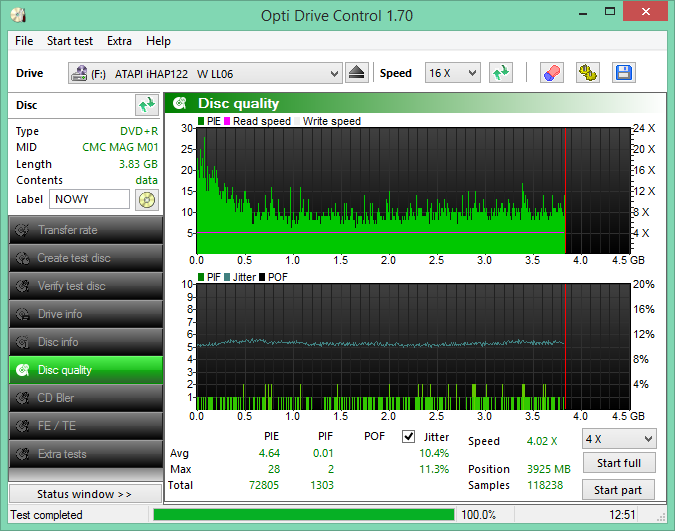This screenshot has width=675, height=531.
Task: Click the Extra tests sidebar icon
Action: click(22, 454)
